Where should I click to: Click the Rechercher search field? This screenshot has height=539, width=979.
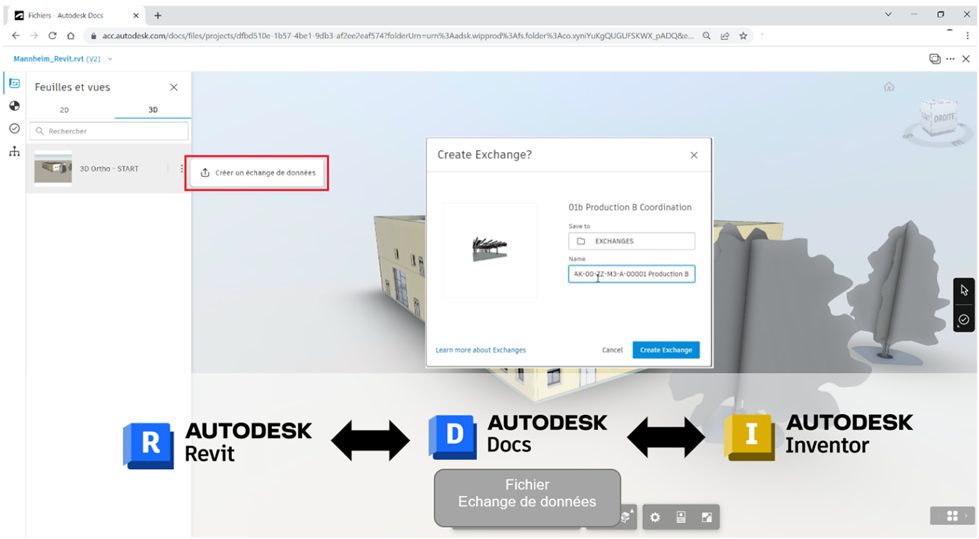(109, 131)
